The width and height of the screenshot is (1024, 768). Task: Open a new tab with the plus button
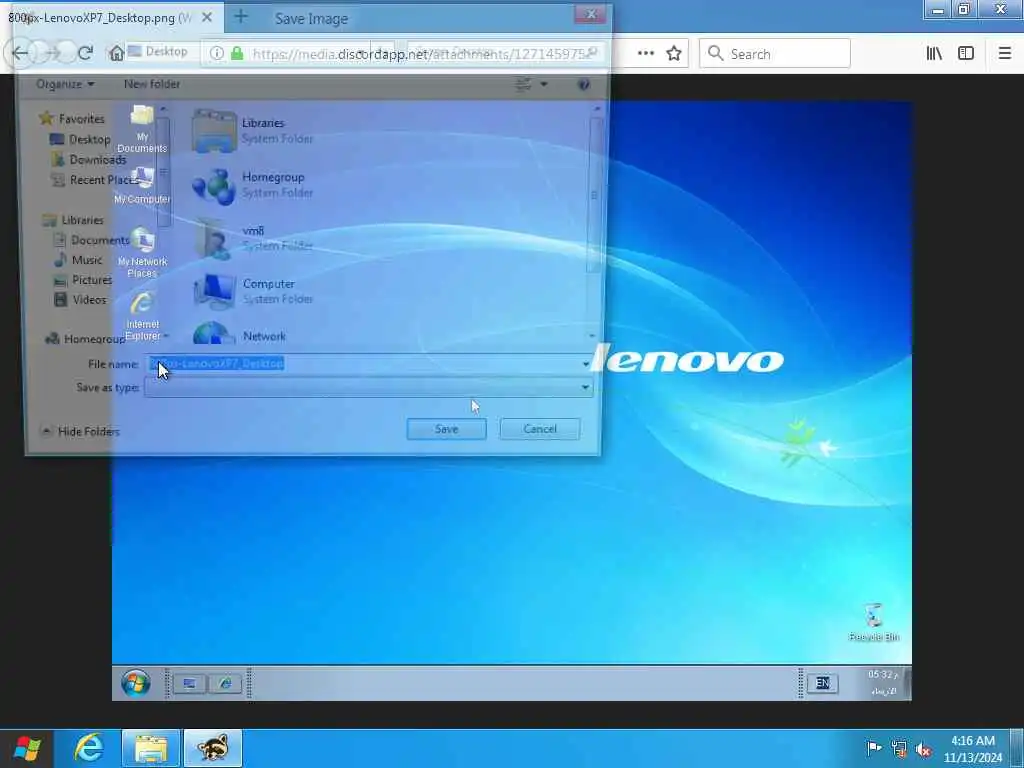click(240, 17)
